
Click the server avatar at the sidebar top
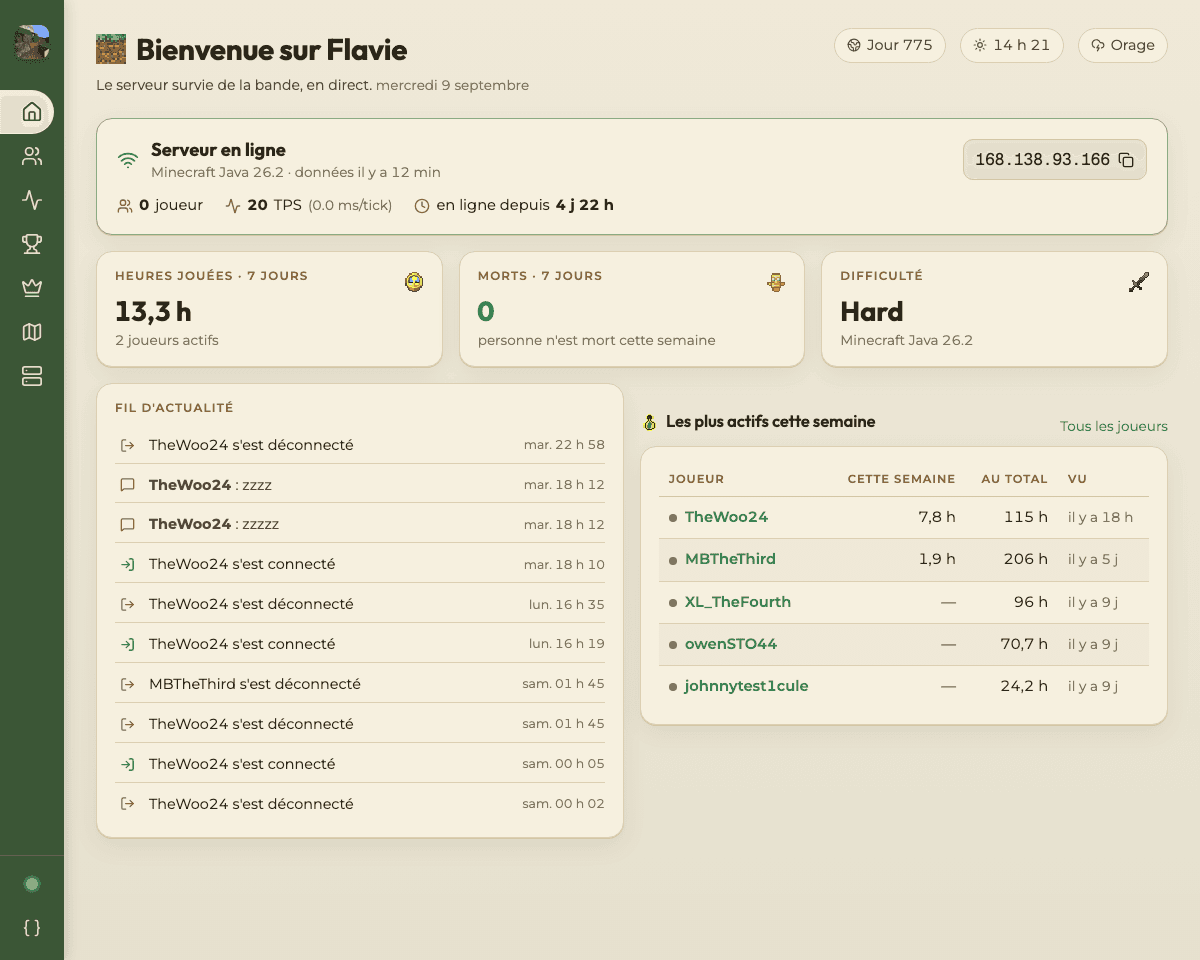point(32,44)
